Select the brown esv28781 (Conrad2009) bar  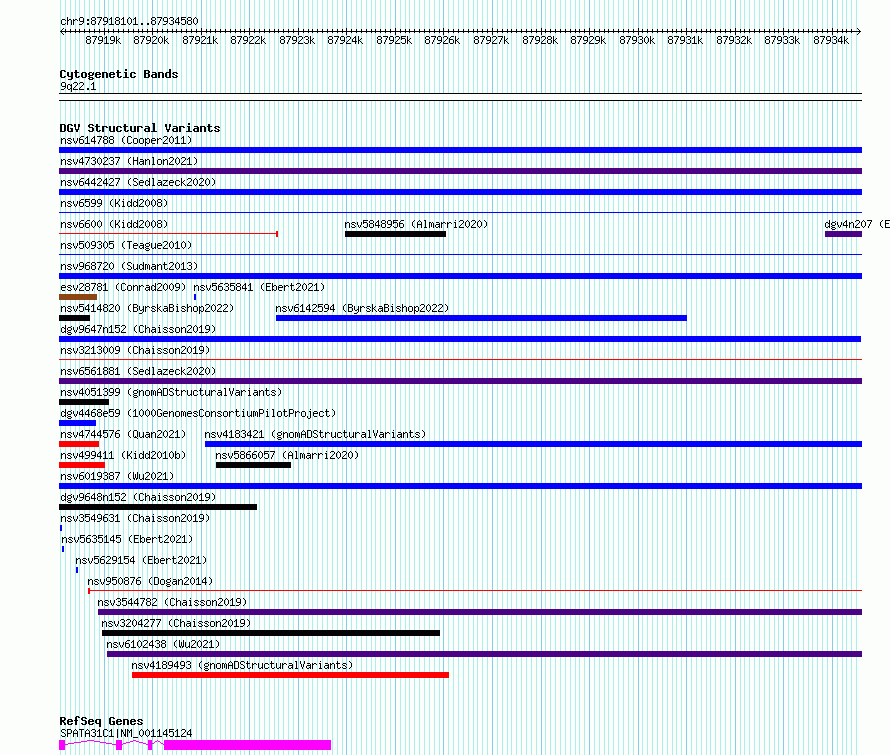[x=78, y=297]
